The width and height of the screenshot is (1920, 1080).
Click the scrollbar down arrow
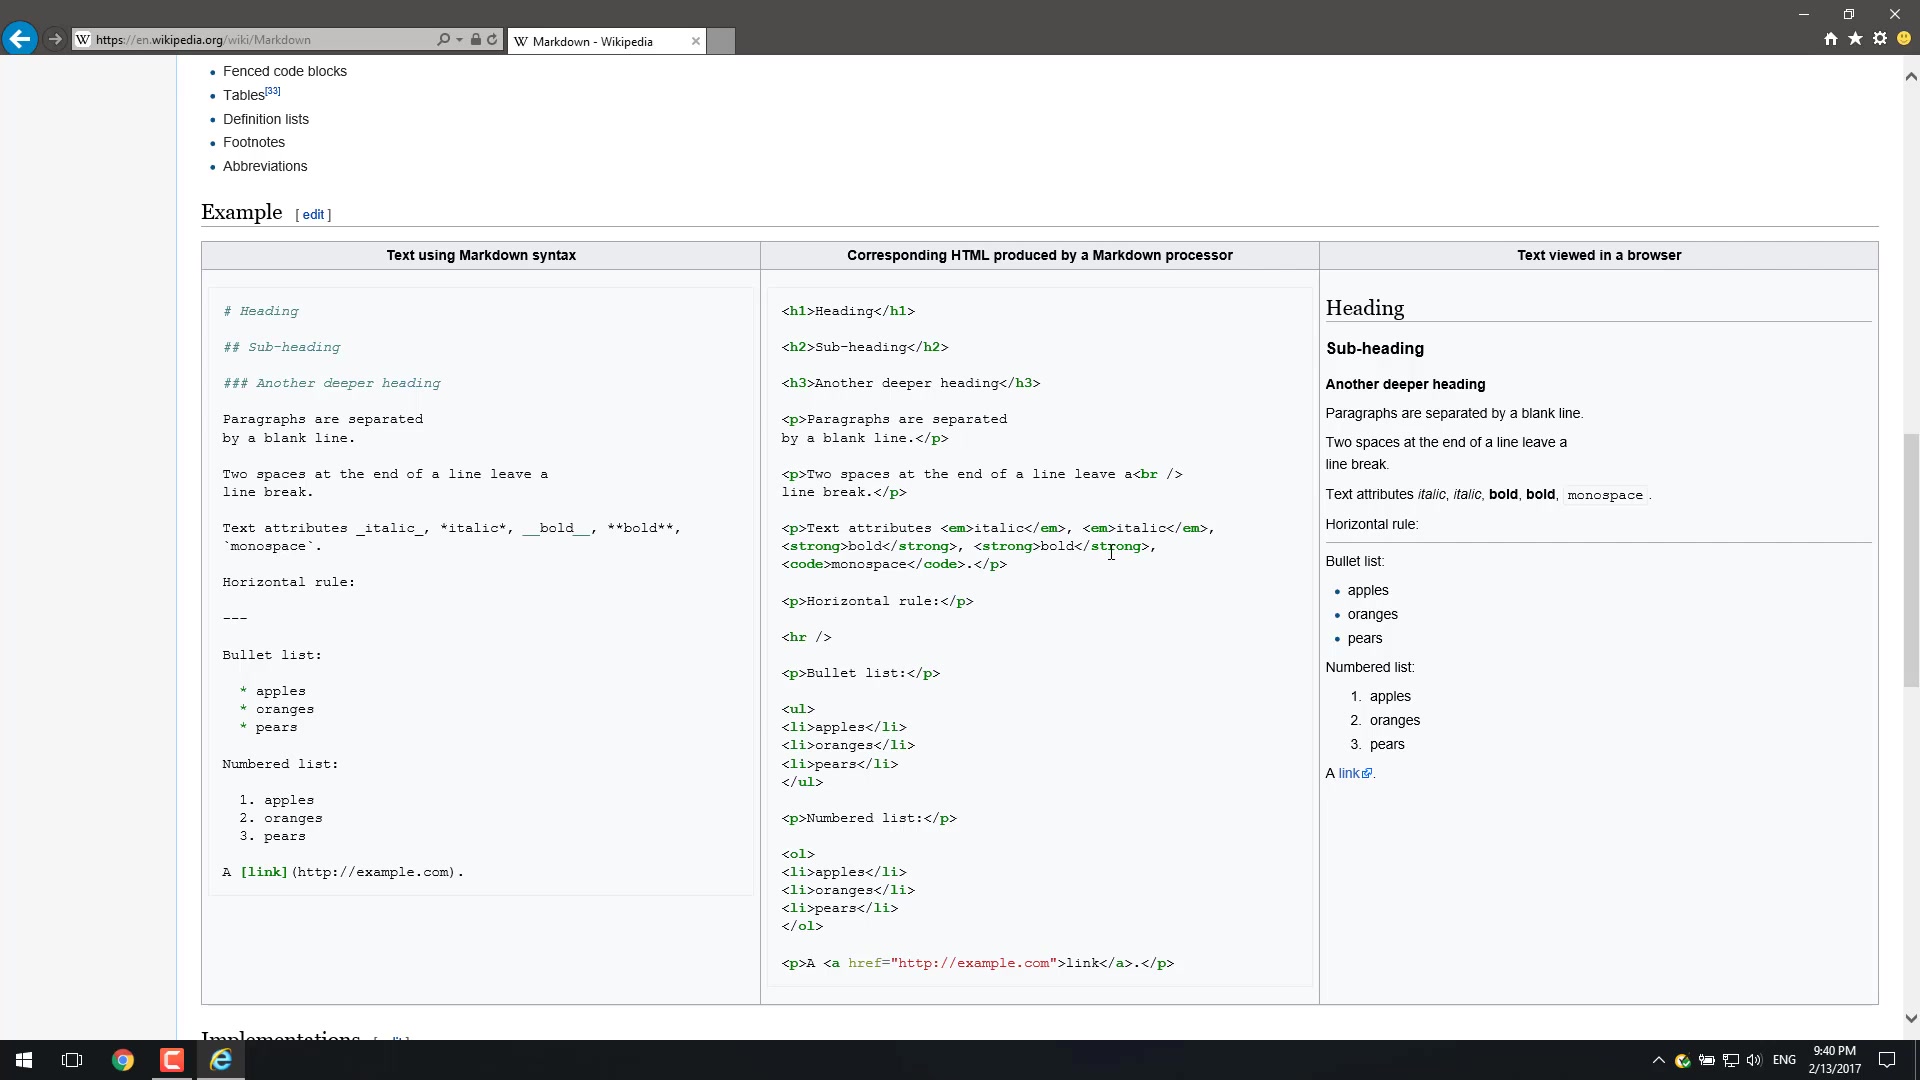pyautogui.click(x=1911, y=1019)
